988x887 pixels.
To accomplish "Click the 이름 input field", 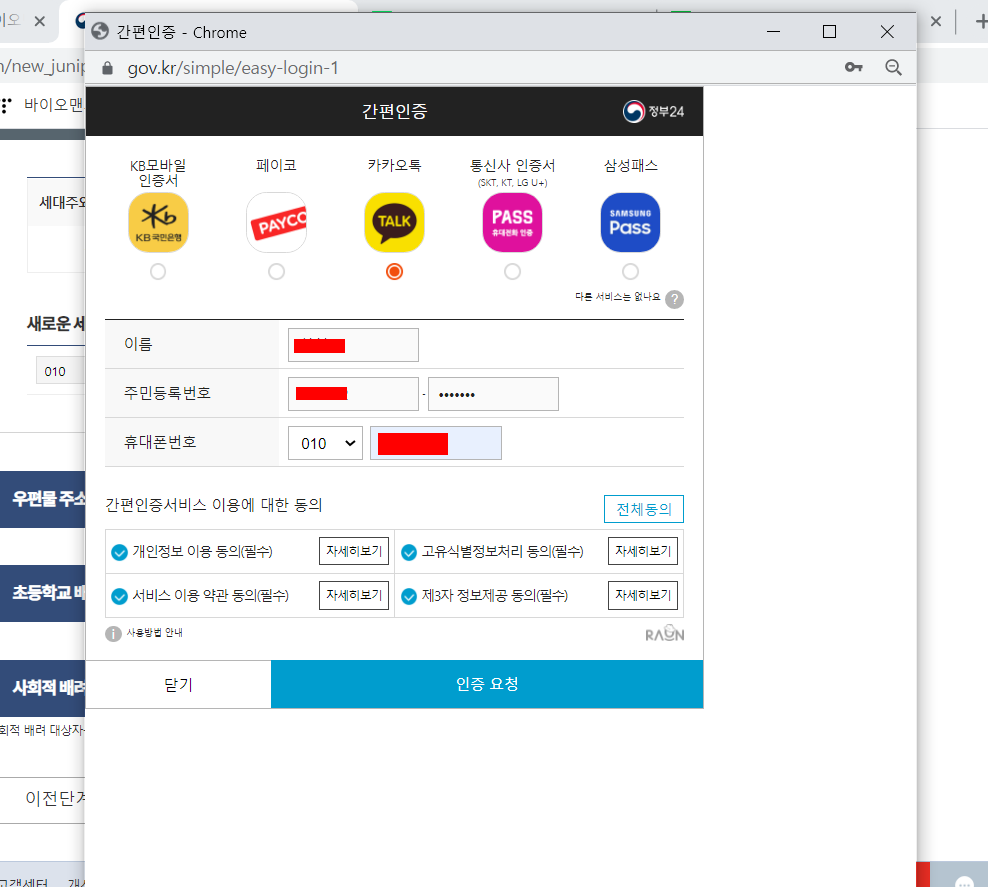I will coord(353,345).
